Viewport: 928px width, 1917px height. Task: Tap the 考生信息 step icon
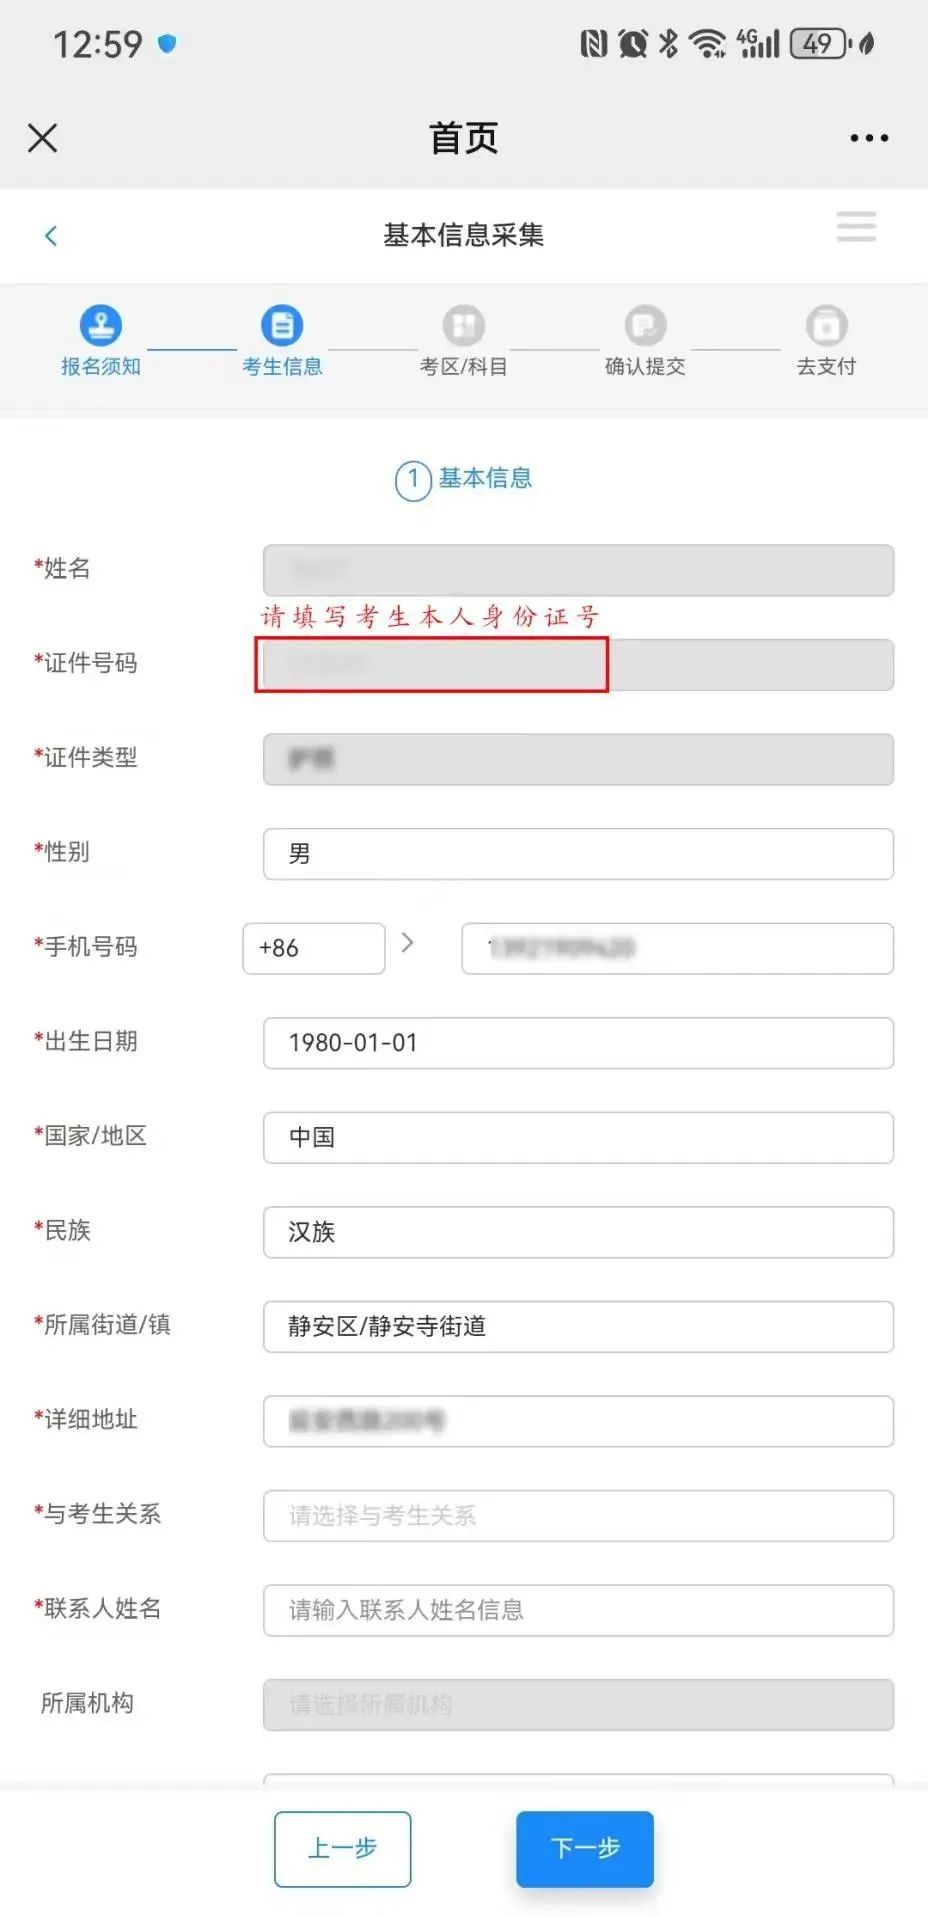282,325
